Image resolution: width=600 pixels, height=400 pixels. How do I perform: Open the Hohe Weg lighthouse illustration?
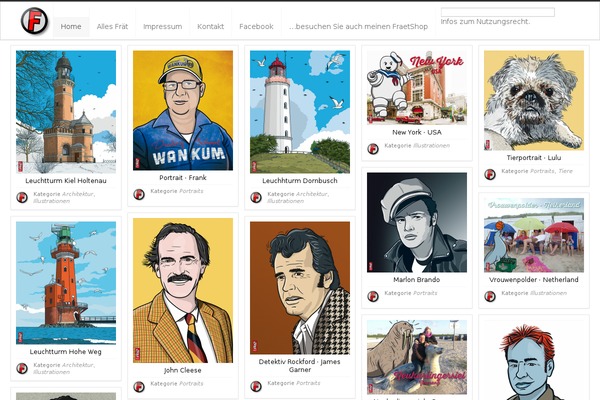click(66, 283)
